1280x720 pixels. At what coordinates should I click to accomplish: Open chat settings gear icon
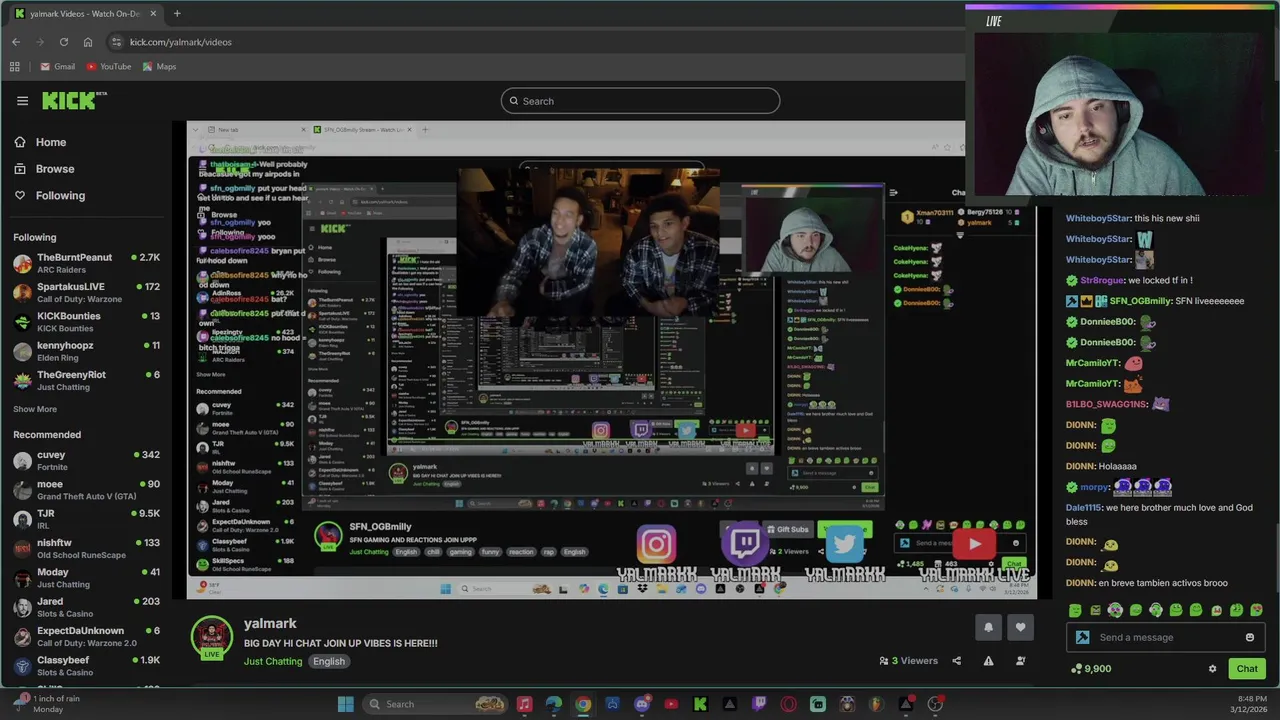pos(1212,669)
